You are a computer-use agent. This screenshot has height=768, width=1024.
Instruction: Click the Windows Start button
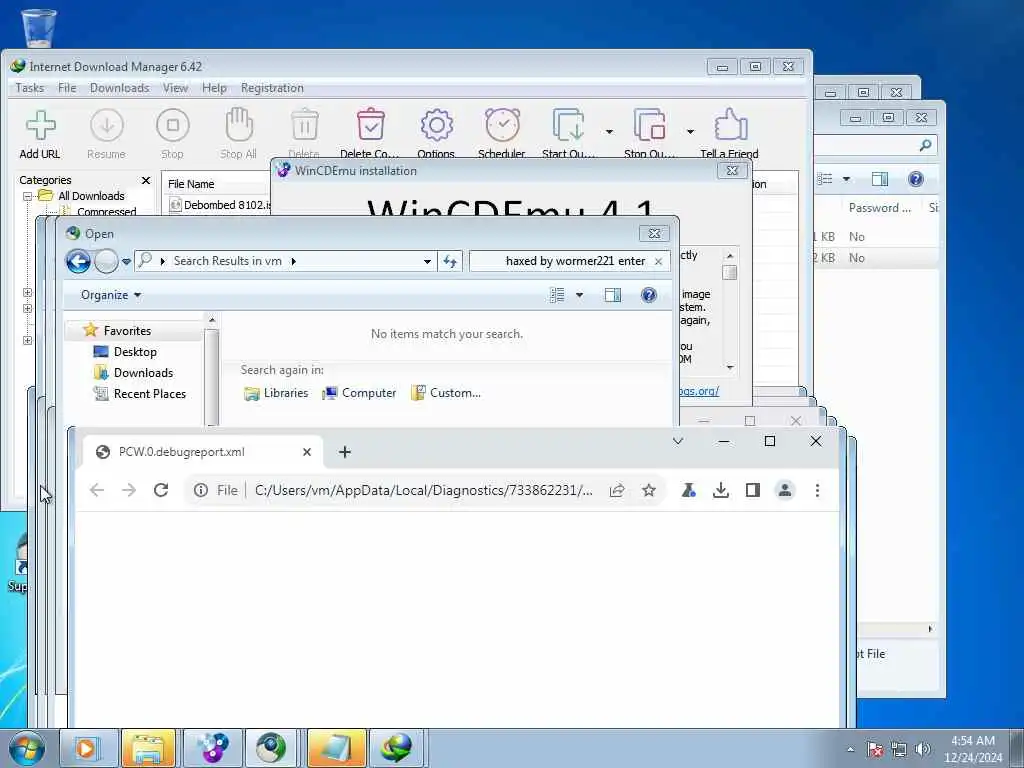tap(26, 748)
